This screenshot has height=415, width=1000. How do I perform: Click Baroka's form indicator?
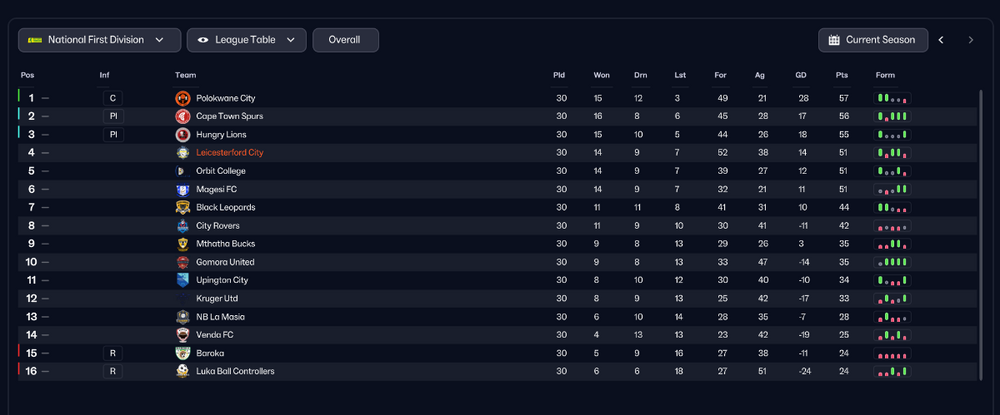(892, 353)
